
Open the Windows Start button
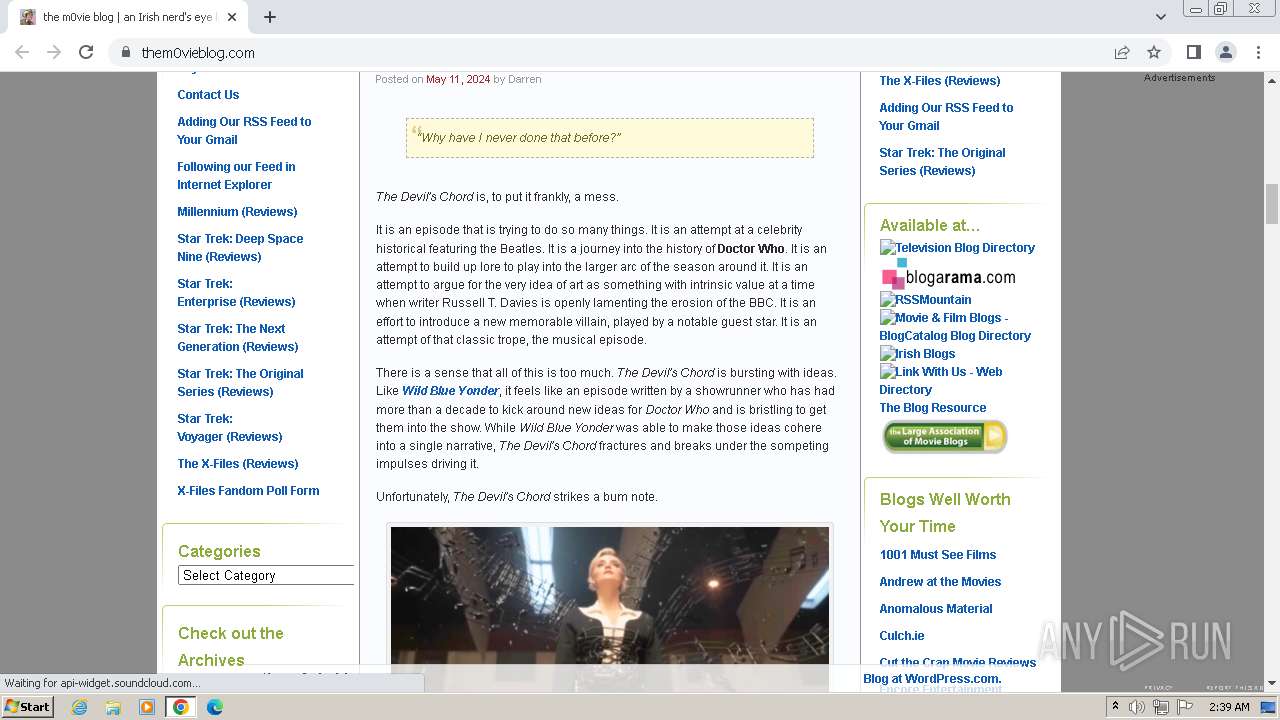[27, 706]
